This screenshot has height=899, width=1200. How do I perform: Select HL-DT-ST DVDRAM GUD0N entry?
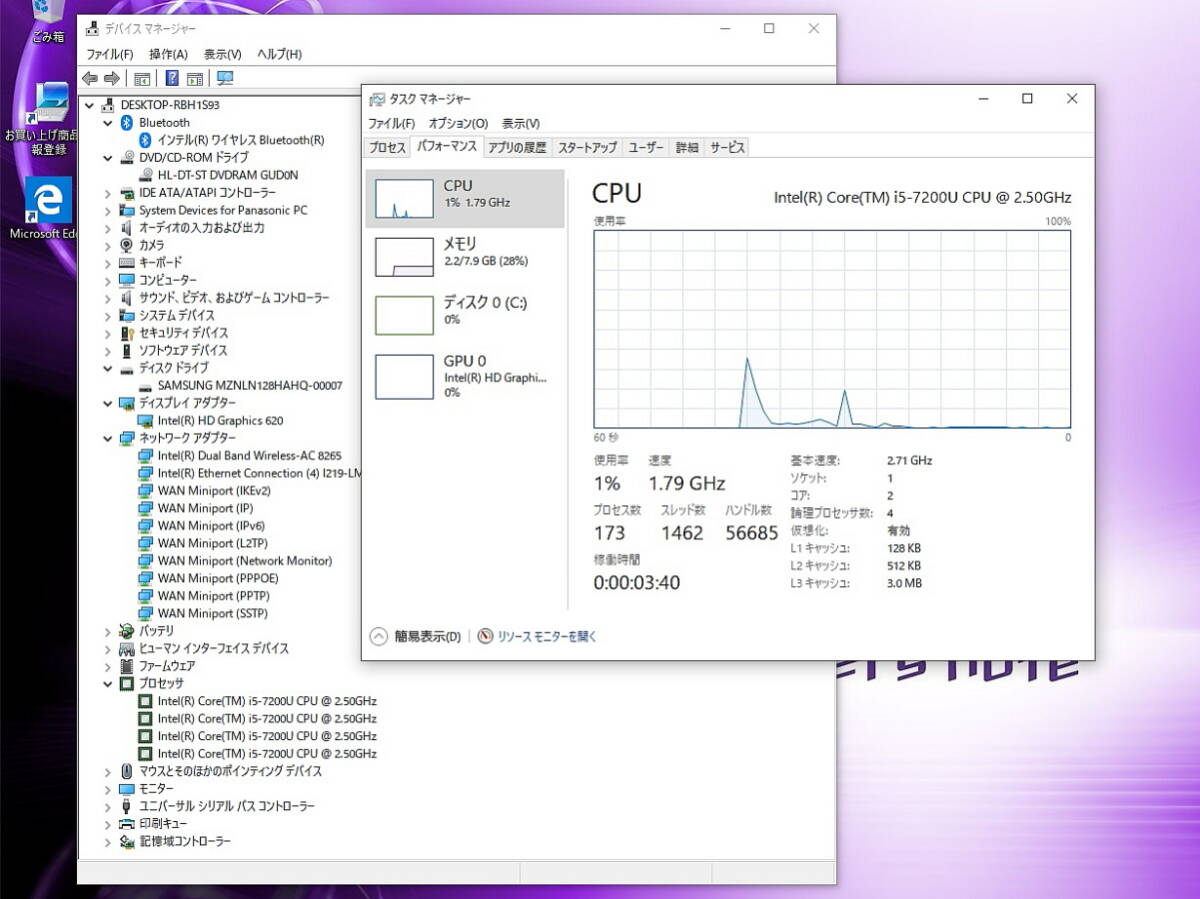tap(228, 175)
